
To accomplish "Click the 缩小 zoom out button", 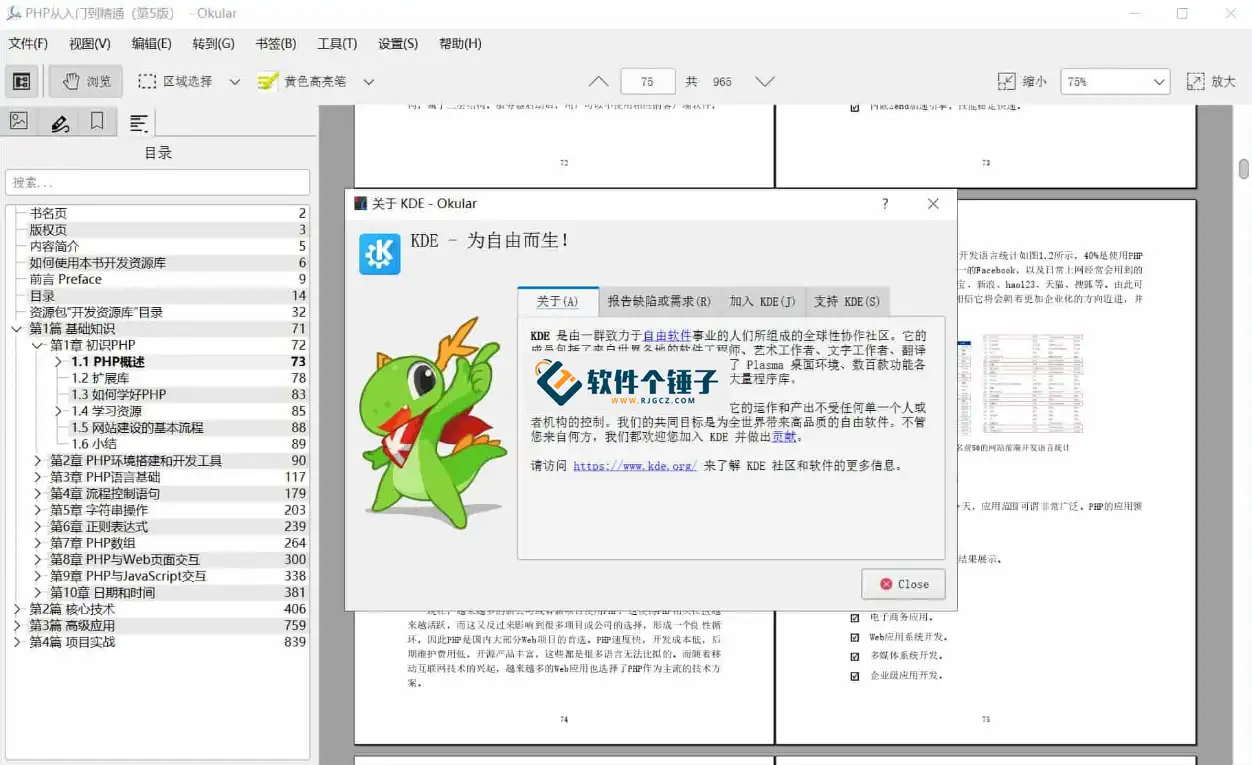I will pyautogui.click(x=1022, y=82).
